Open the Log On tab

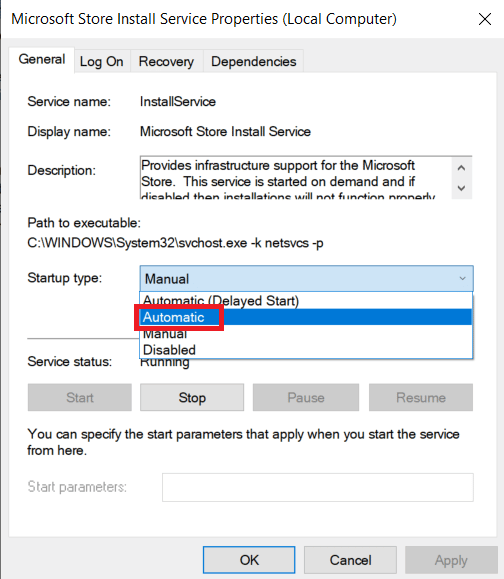click(102, 61)
